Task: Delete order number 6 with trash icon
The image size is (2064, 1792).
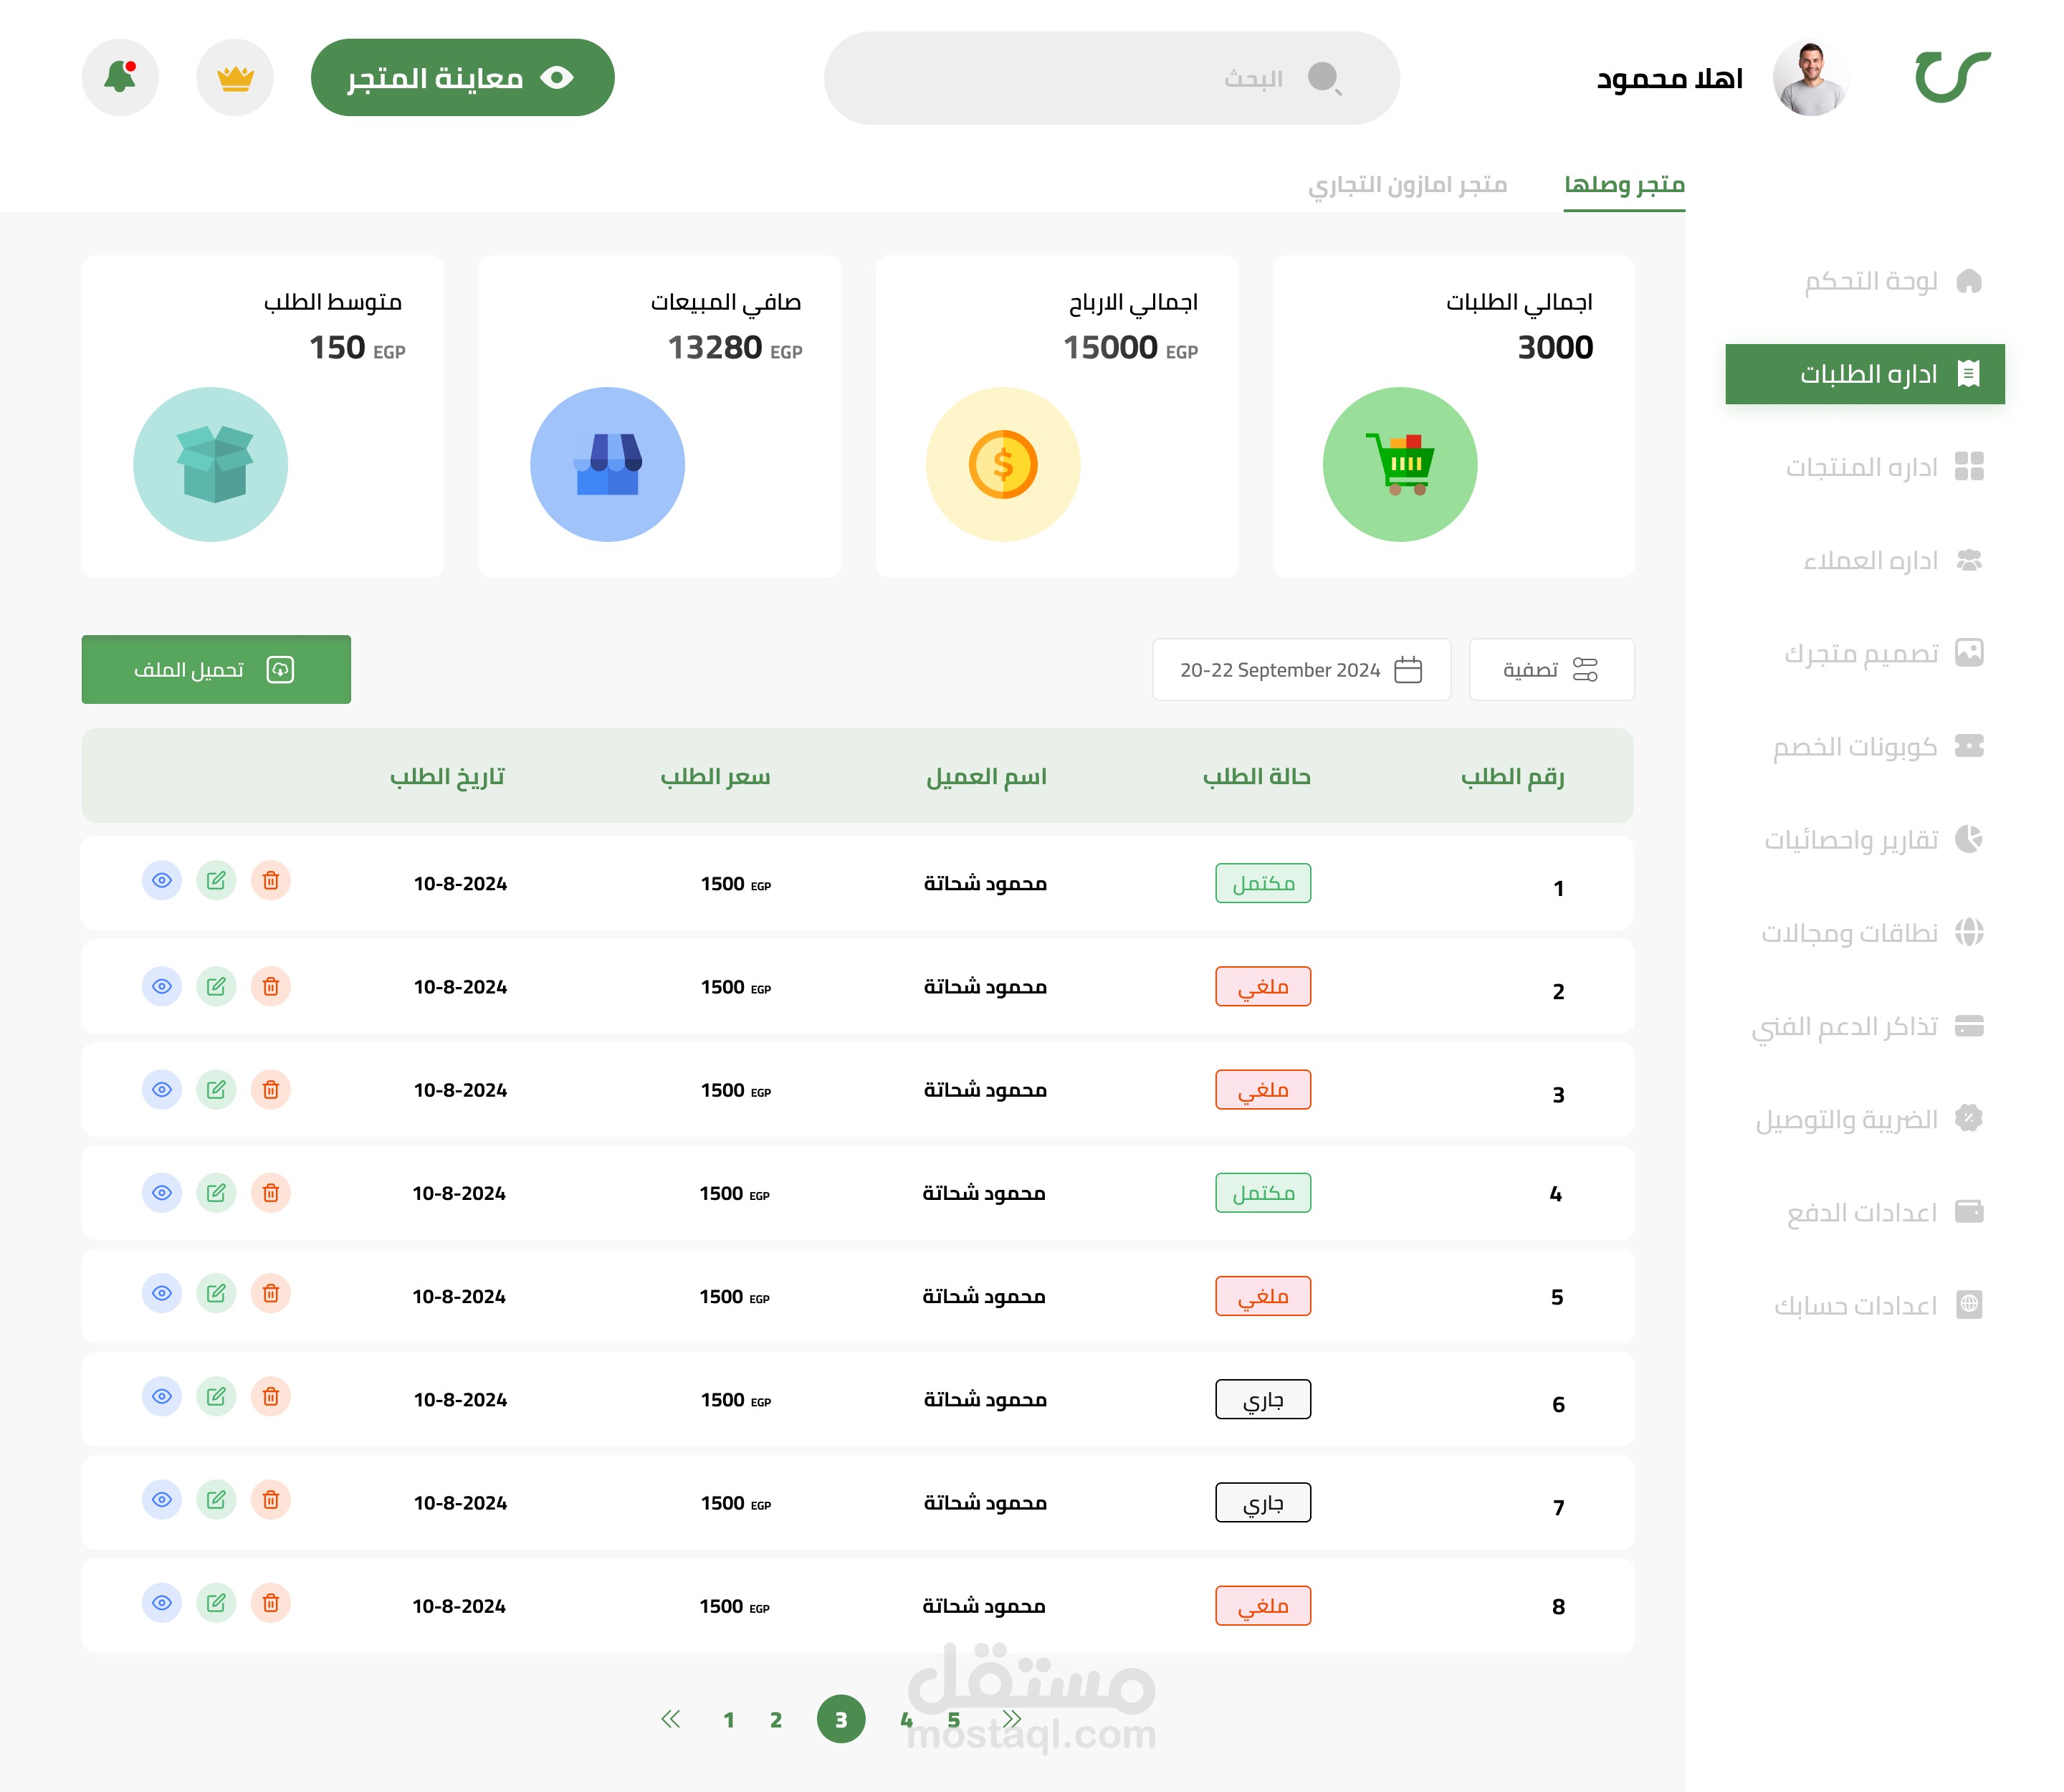Action: tap(270, 1397)
